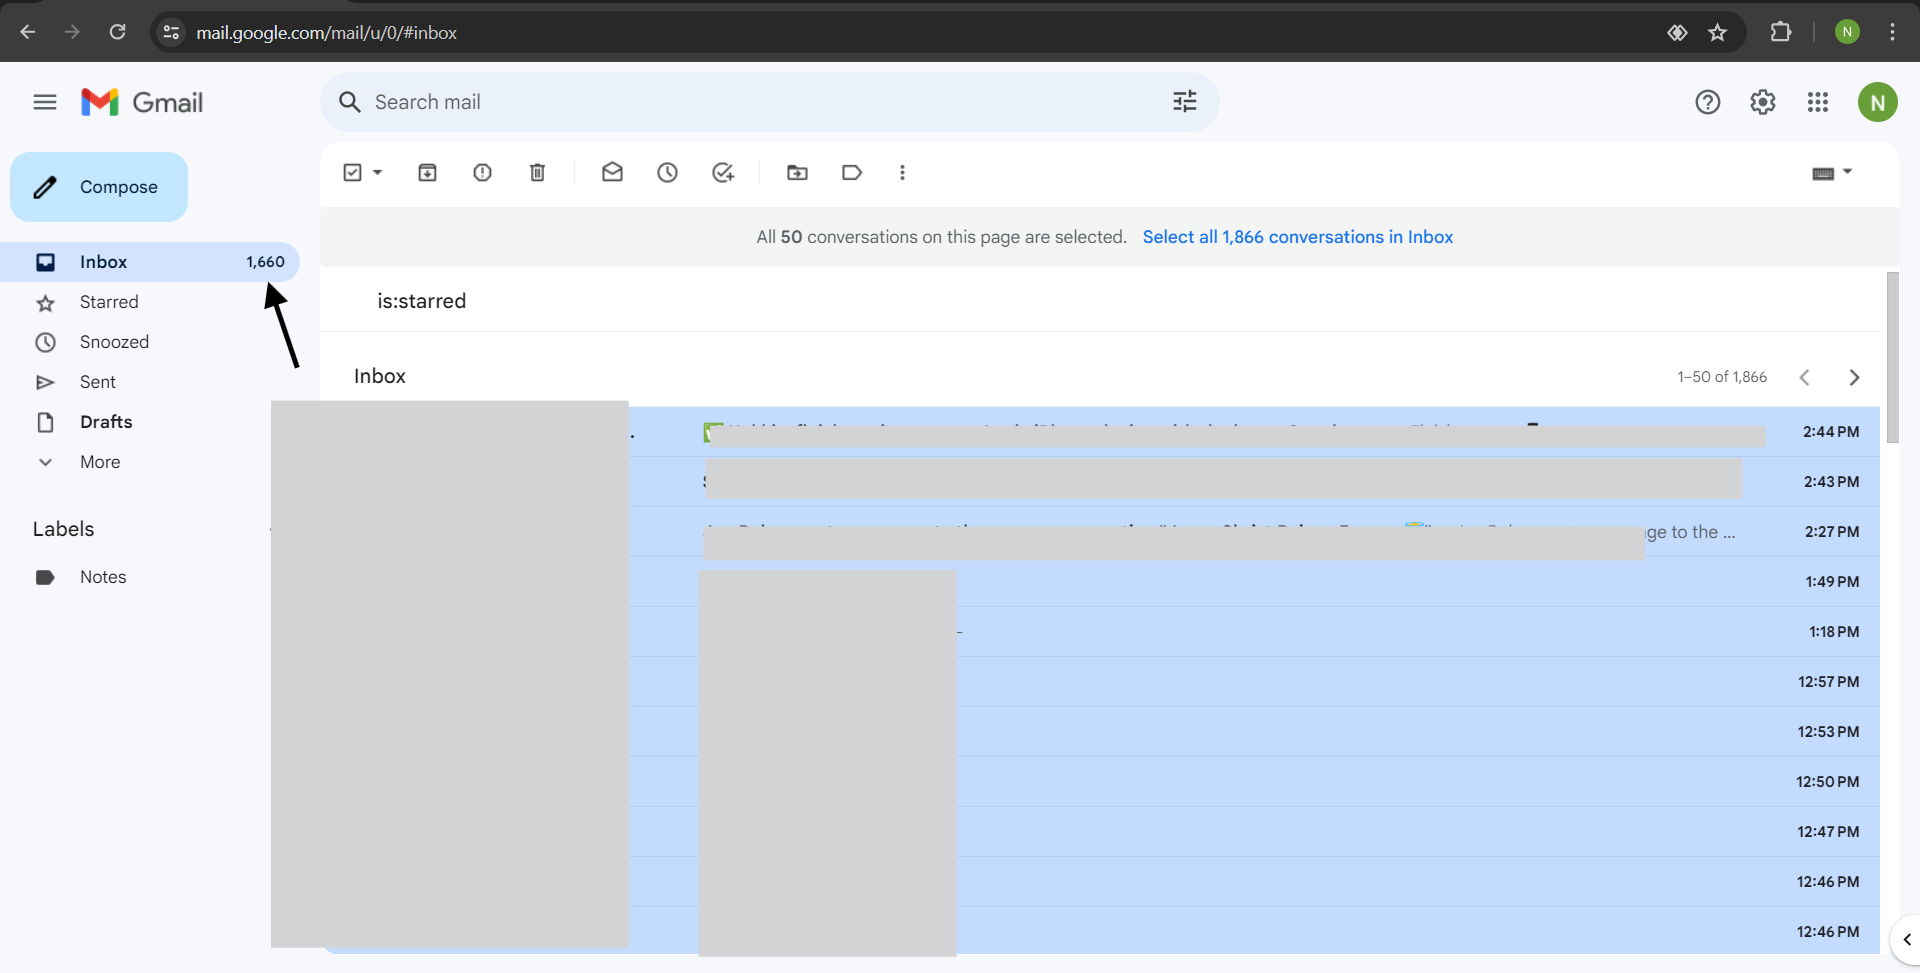Open the Chrome three-dot menu
The height and width of the screenshot is (973, 1920).
click(1892, 32)
